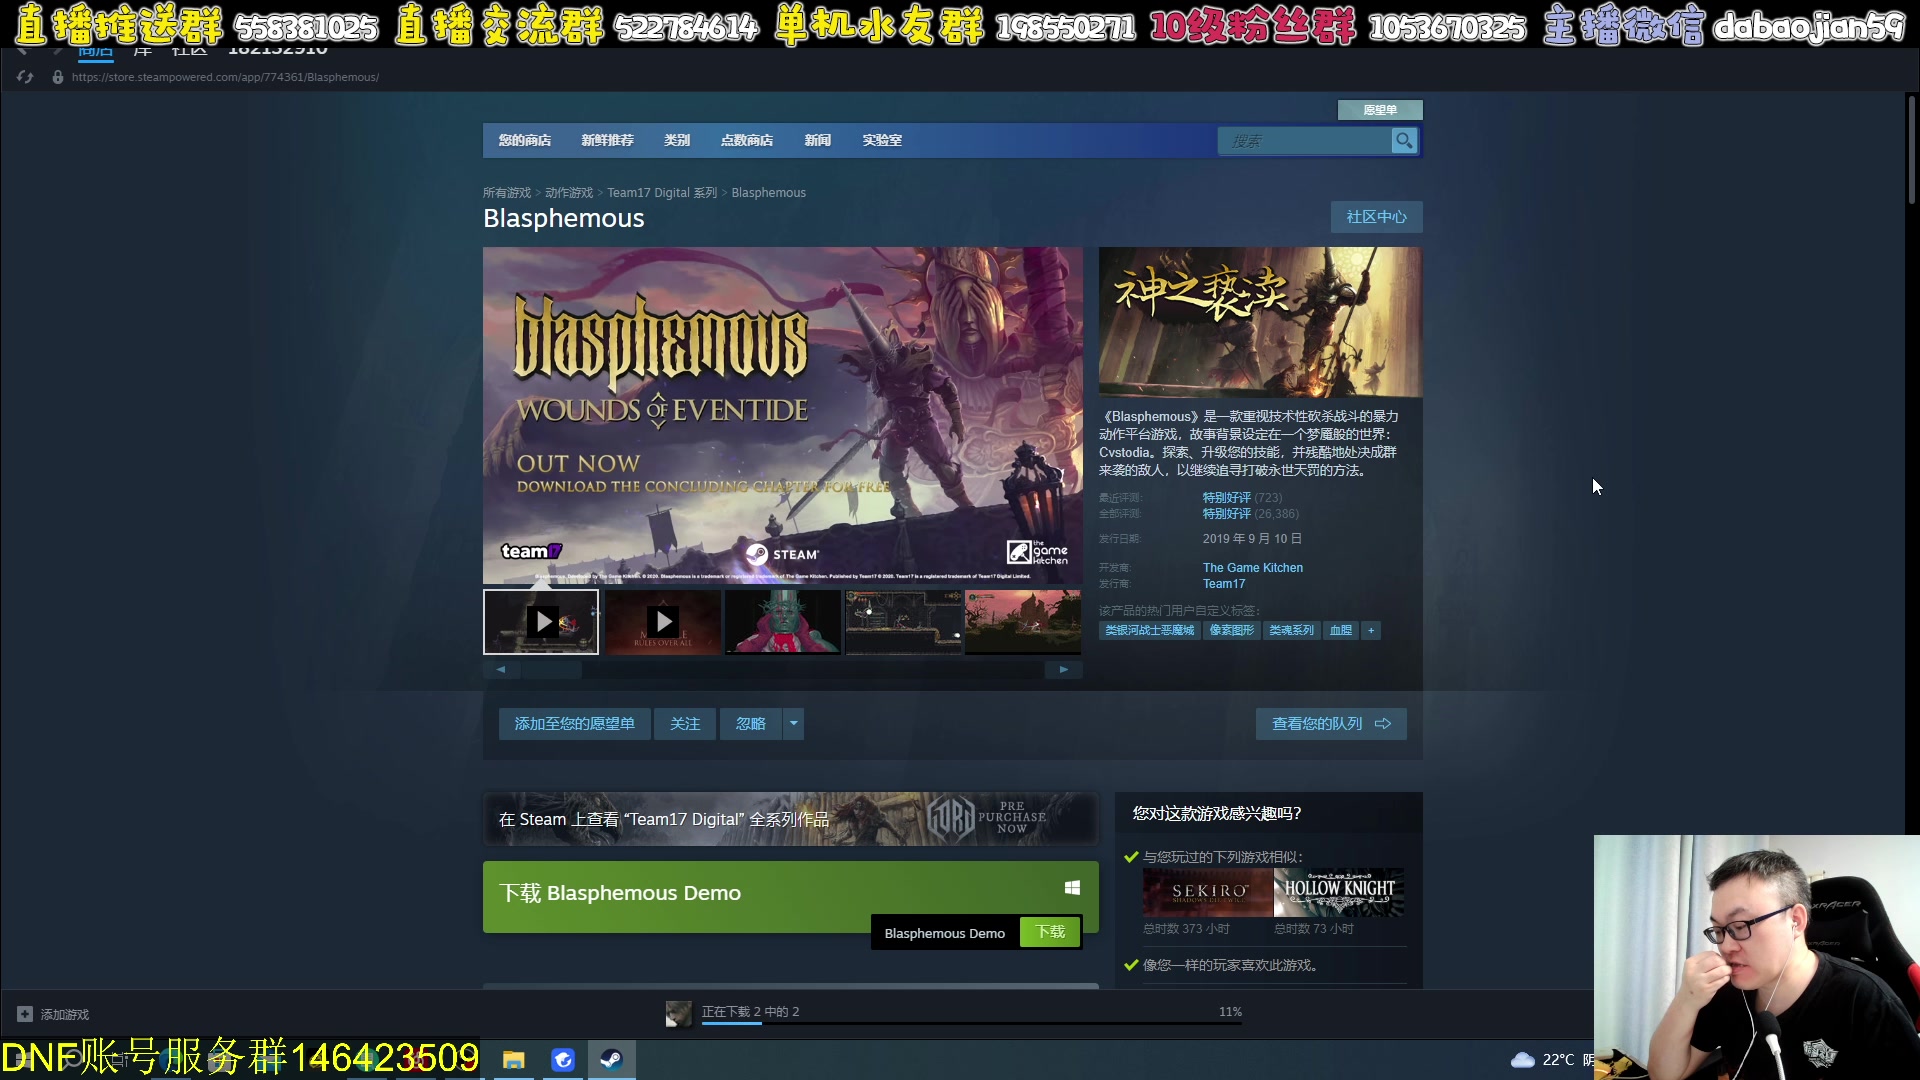Screen dimensions: 1920x1080
Task: Open the 实验室 labs tab
Action: (882, 141)
